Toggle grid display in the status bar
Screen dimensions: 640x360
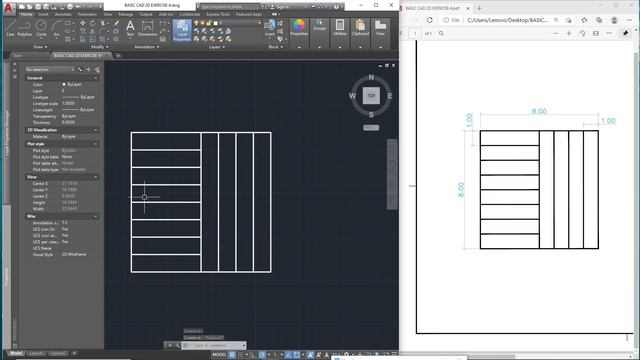coord(232,355)
